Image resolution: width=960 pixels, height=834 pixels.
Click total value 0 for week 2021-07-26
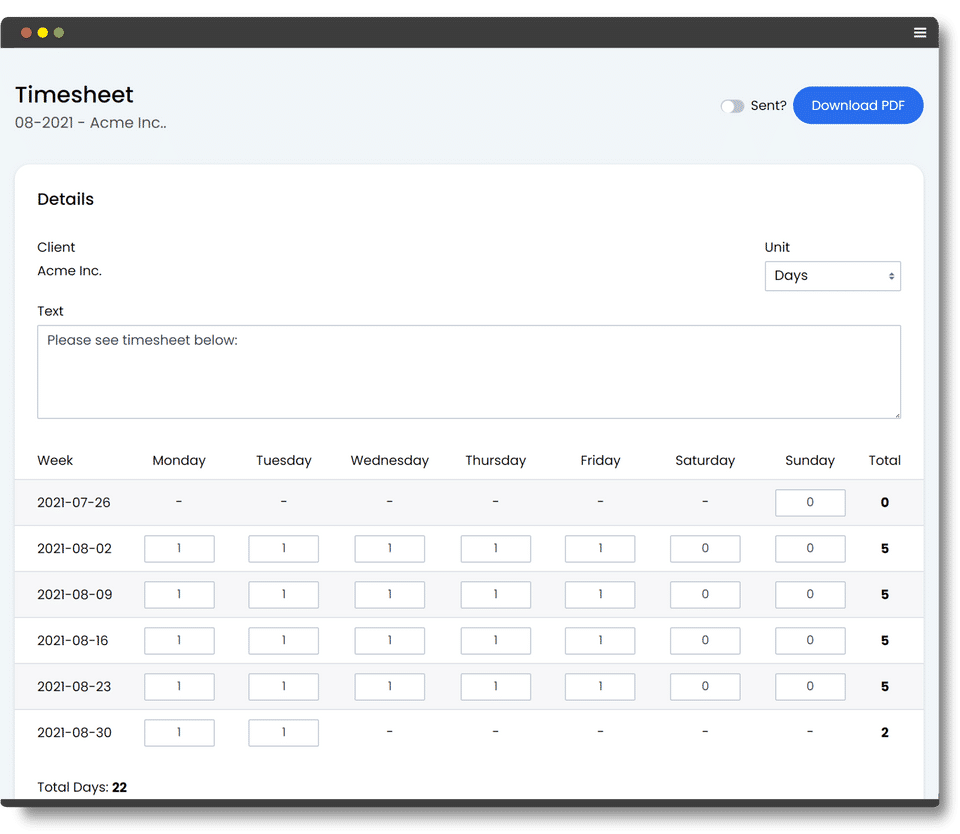click(885, 503)
